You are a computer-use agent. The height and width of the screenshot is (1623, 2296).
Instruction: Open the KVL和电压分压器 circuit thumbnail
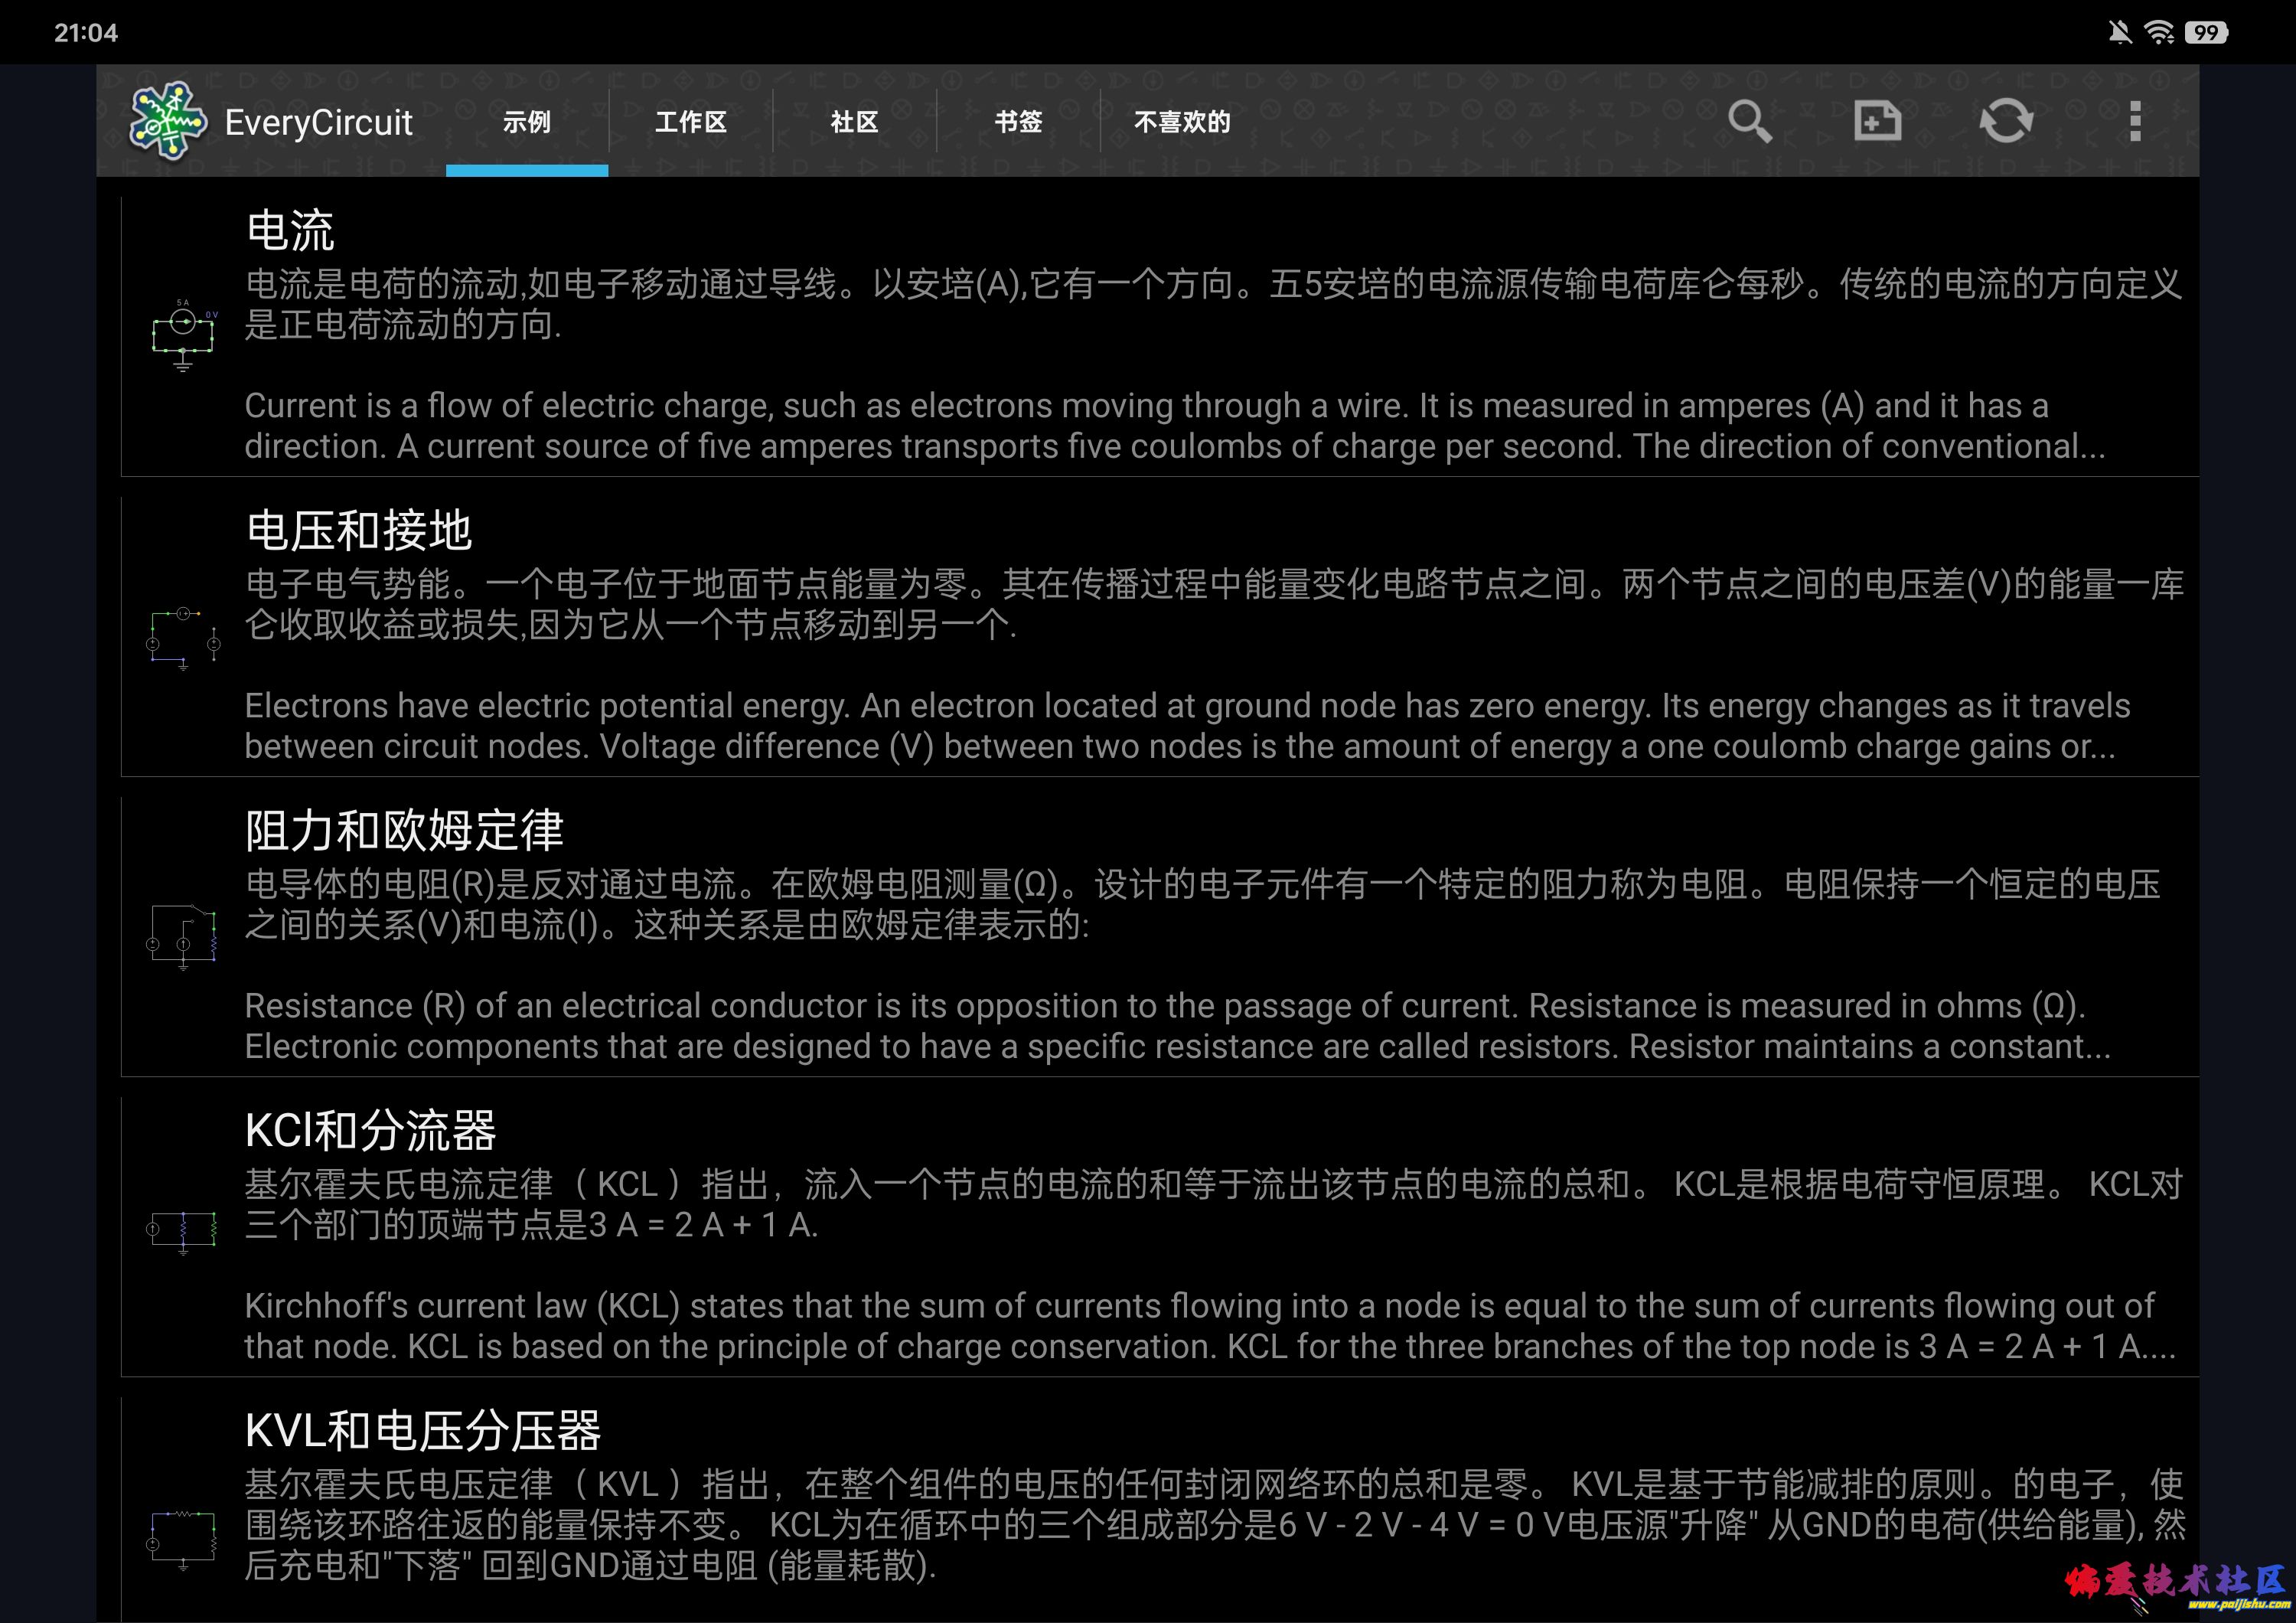183,1538
